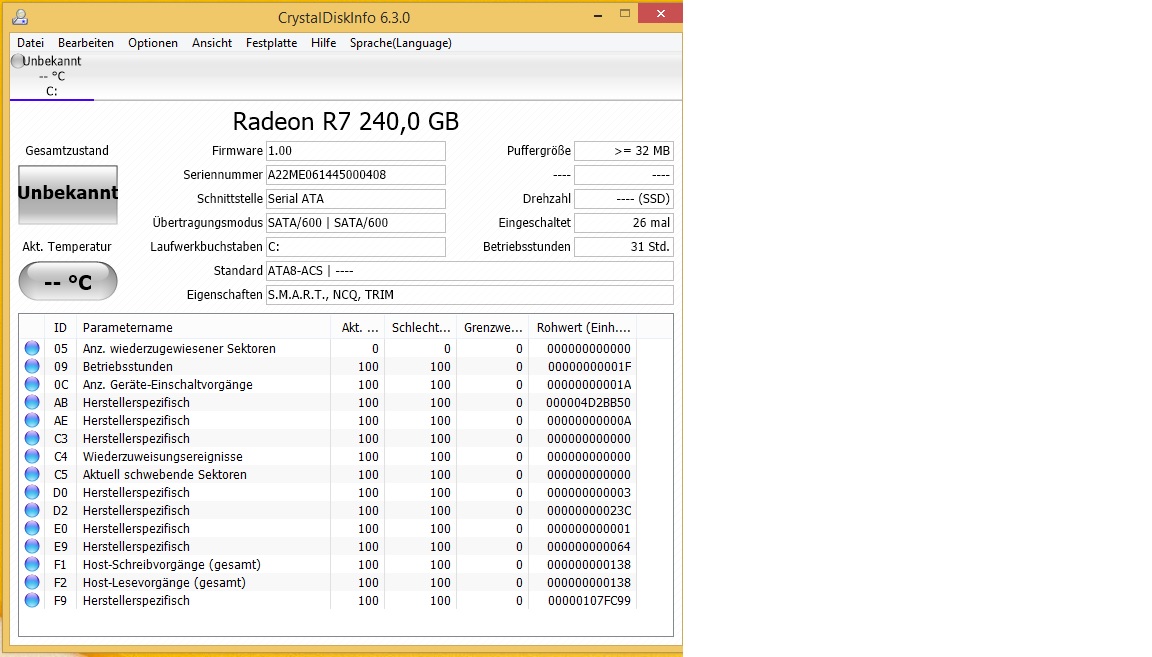Click the blue status icon for ID F2
Viewport: 1152px width, 657px height.
tap(32, 582)
